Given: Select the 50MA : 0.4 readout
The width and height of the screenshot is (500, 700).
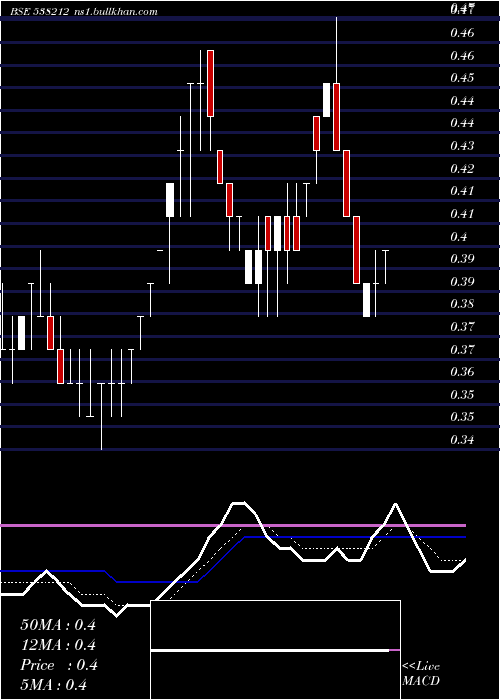Looking at the screenshot, I should (58, 625).
